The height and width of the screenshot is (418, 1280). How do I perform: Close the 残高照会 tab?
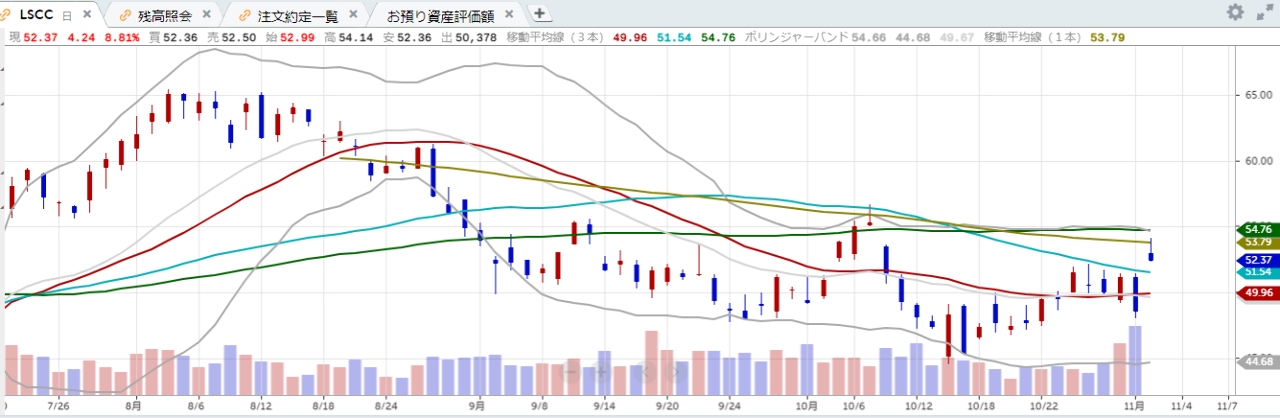(x=207, y=15)
